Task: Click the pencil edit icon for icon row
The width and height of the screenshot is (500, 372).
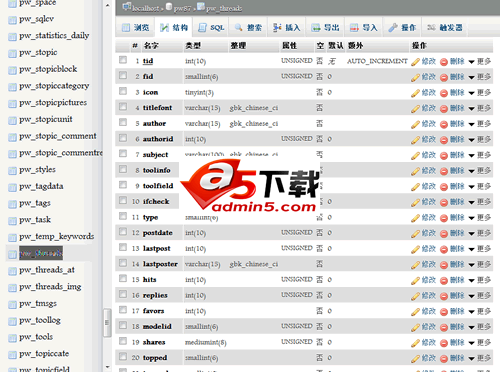Action: tap(415, 93)
